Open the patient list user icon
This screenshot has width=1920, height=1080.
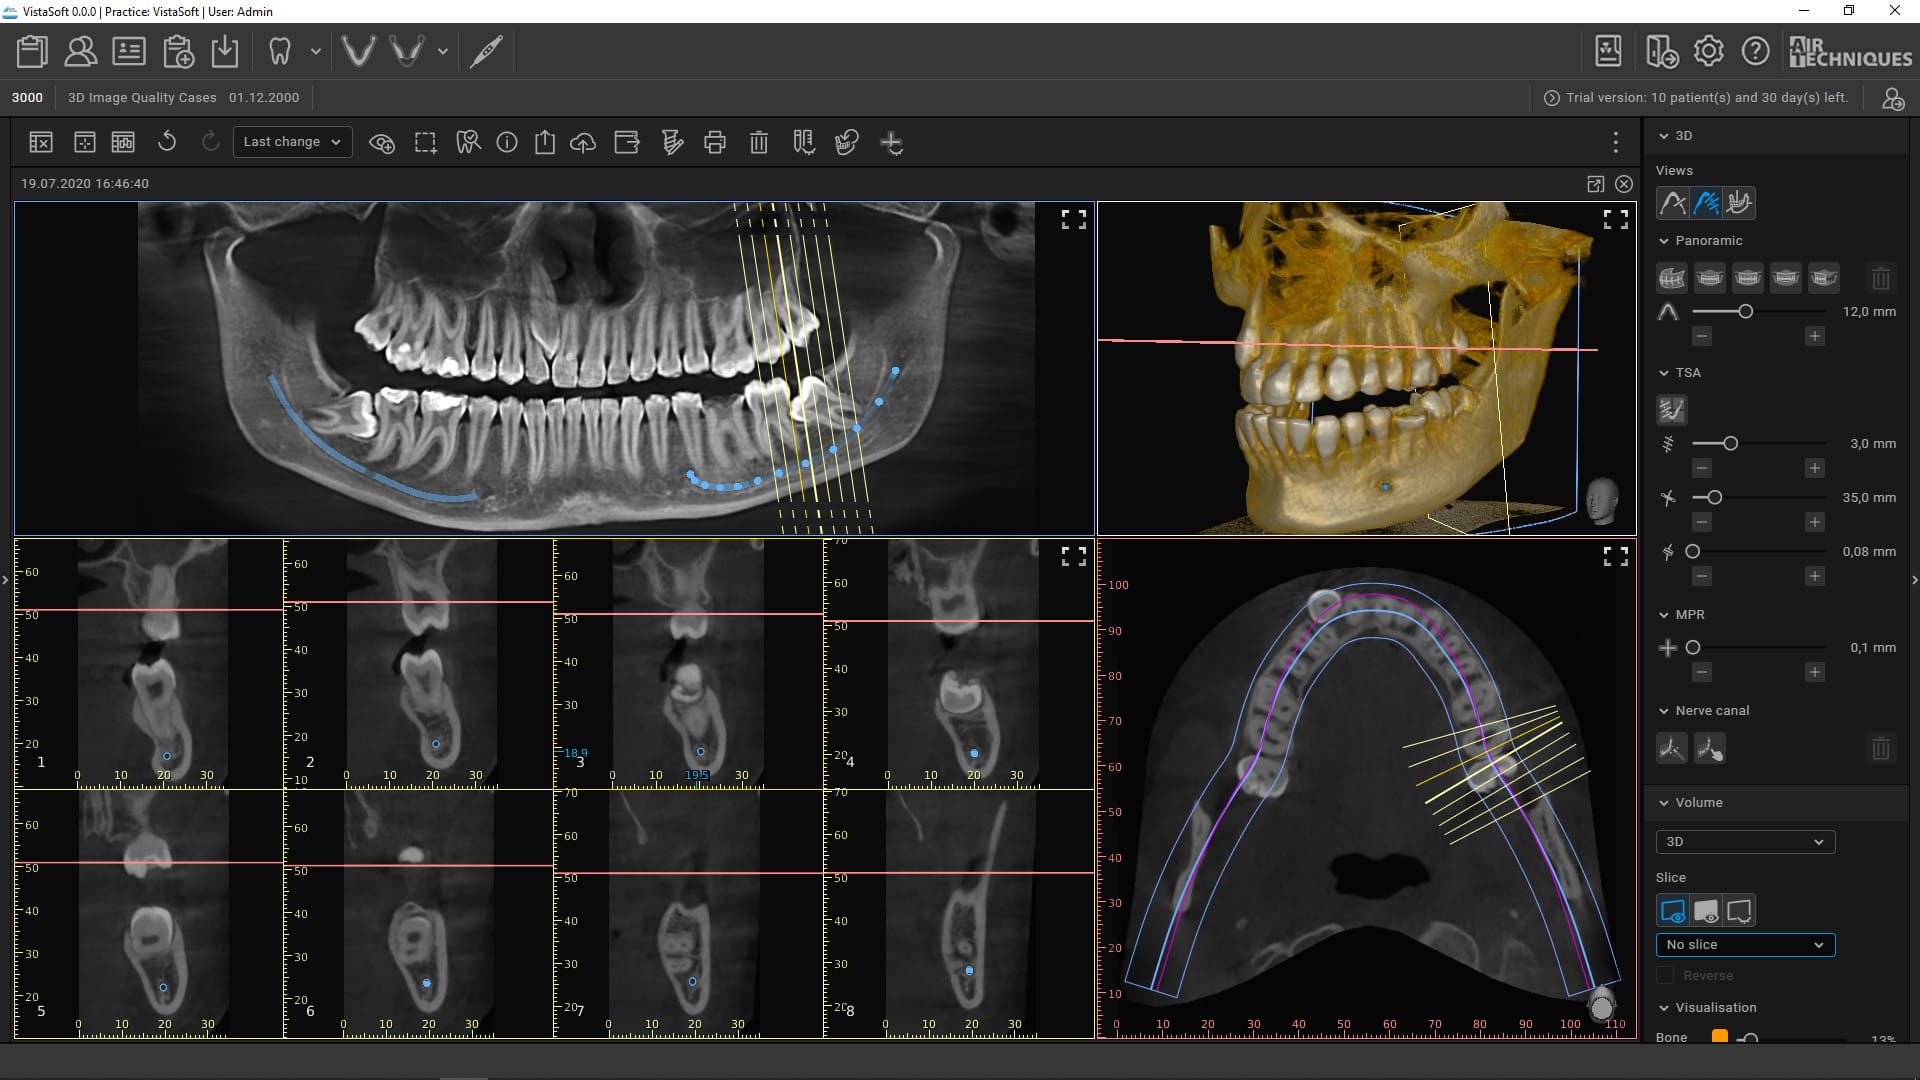80,51
